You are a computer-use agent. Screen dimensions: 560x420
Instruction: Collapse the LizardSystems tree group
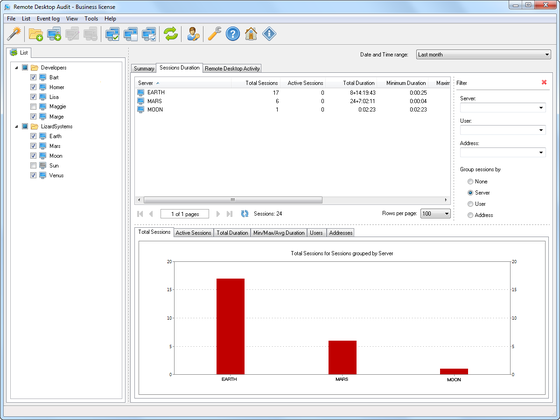coord(16,126)
